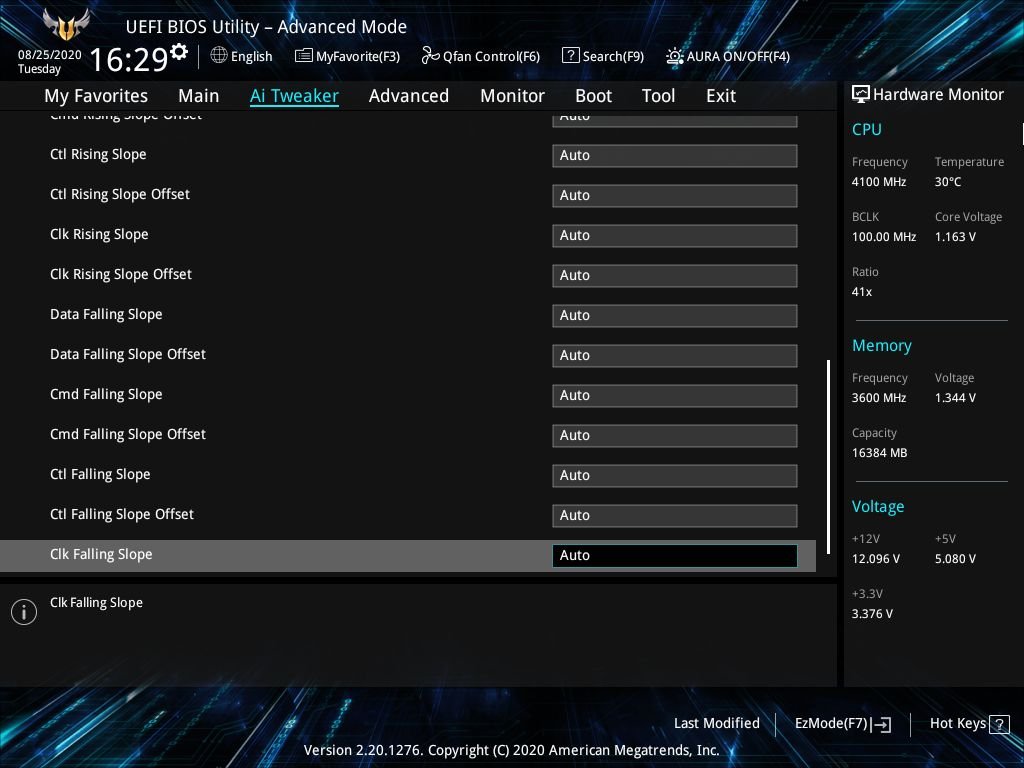This screenshot has width=1024, height=768.
Task: Select the Clk Rising Slope Offset label
Action: click(x=121, y=274)
